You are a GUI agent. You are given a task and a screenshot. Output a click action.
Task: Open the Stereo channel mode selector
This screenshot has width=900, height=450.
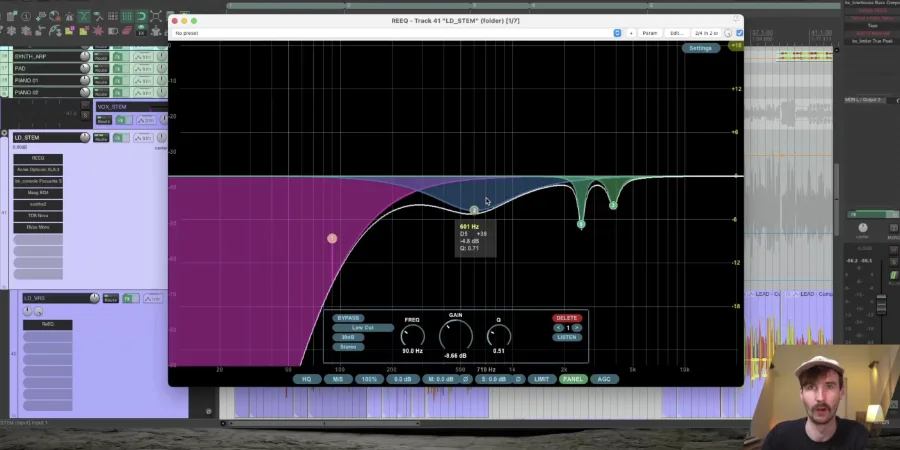pos(348,347)
